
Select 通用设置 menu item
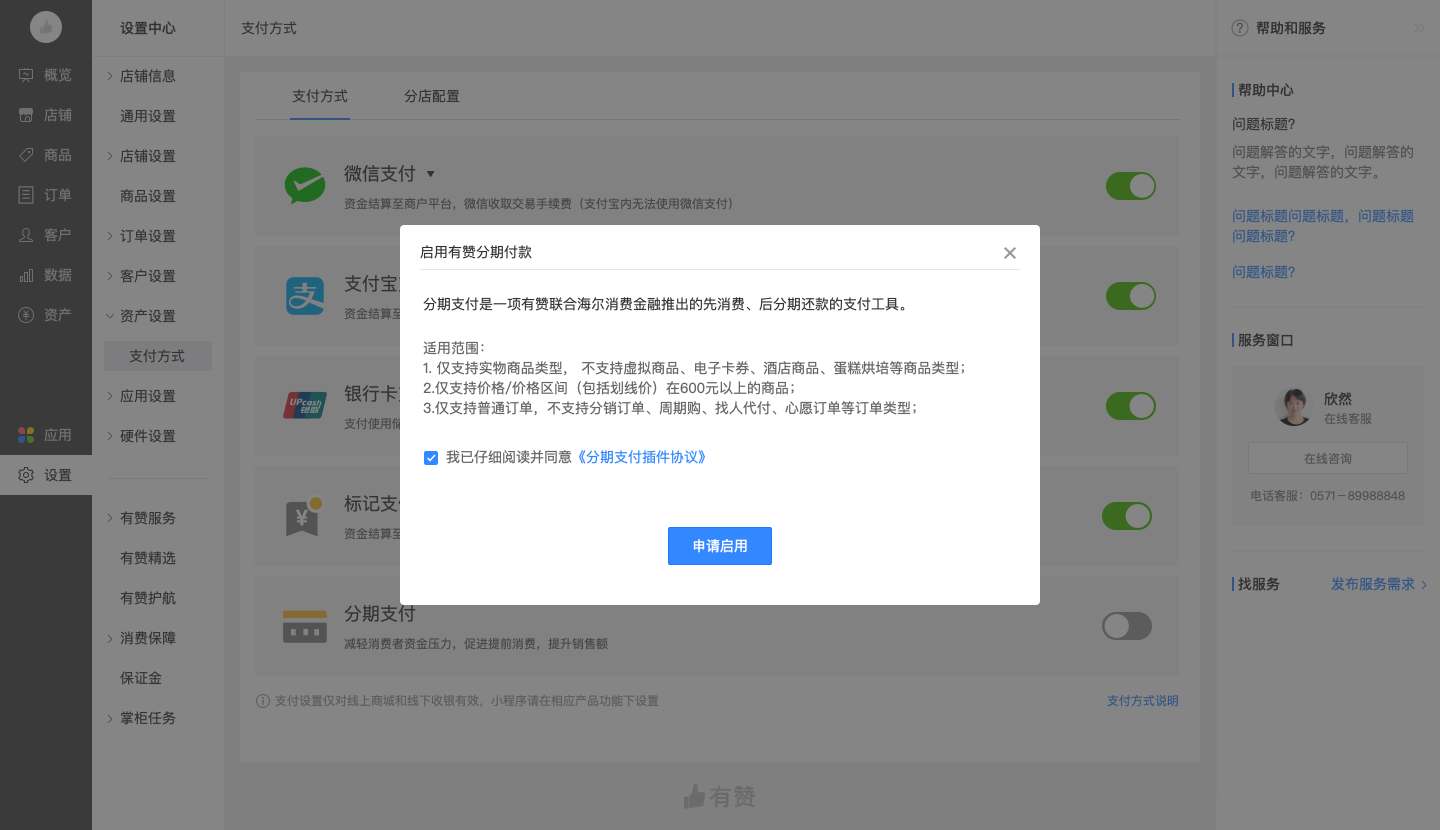[x=148, y=116]
